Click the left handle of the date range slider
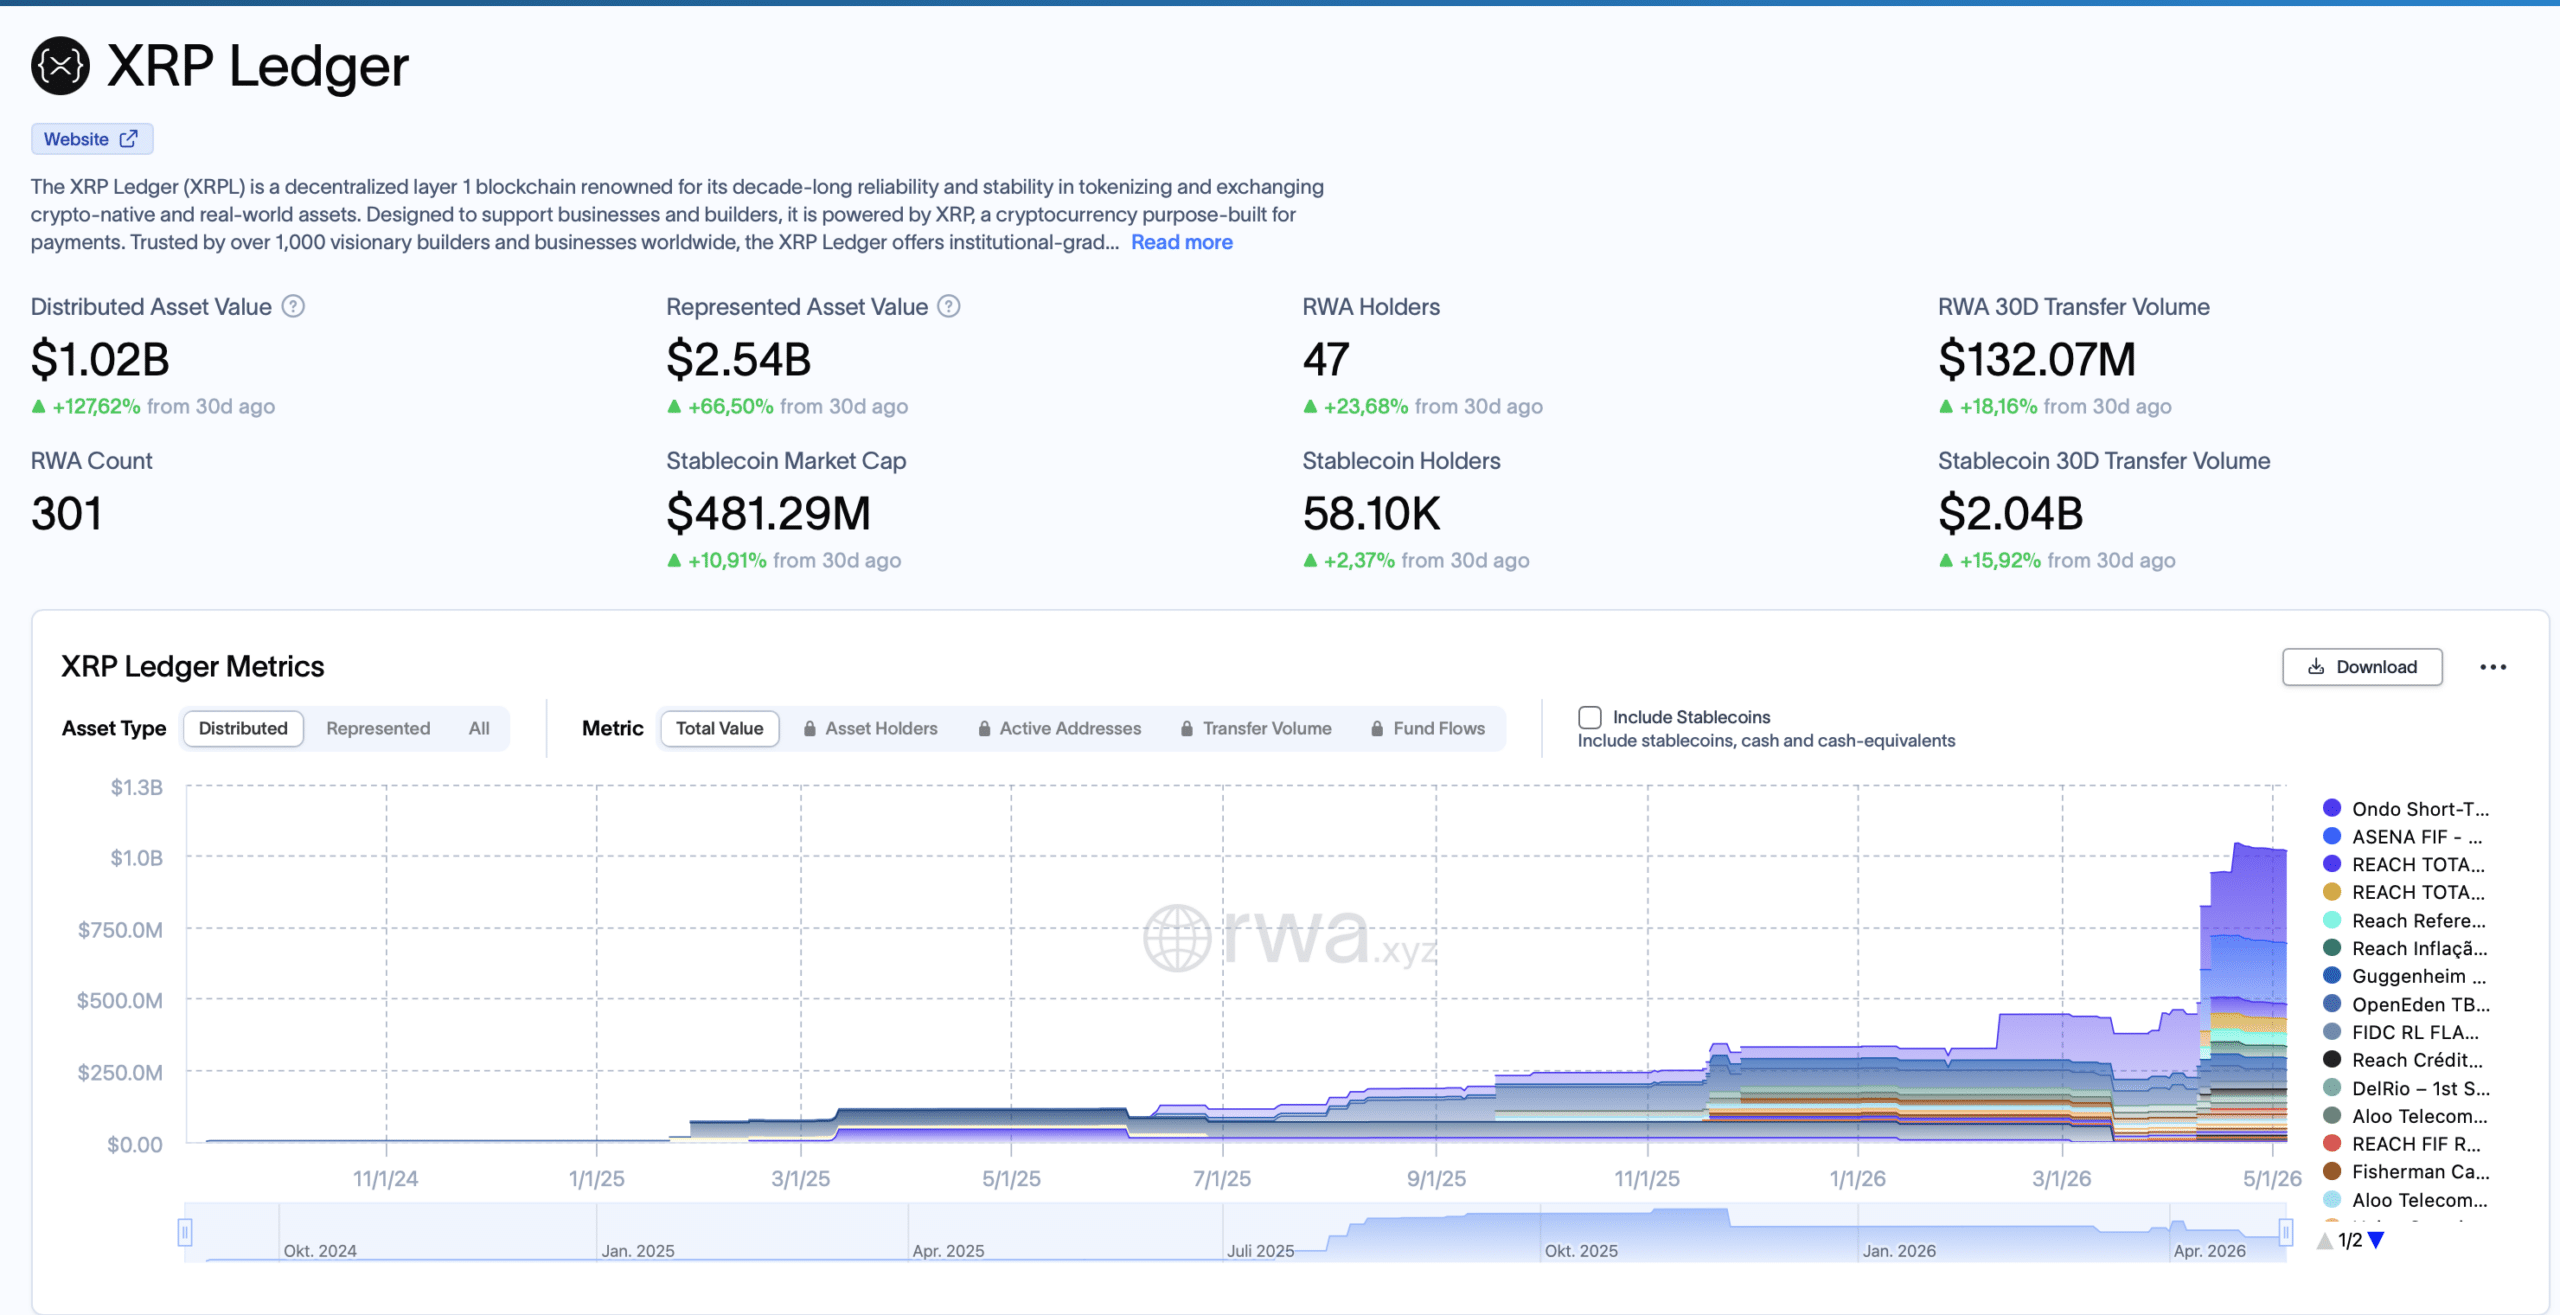This screenshot has height=1315, width=2560. [x=185, y=1232]
